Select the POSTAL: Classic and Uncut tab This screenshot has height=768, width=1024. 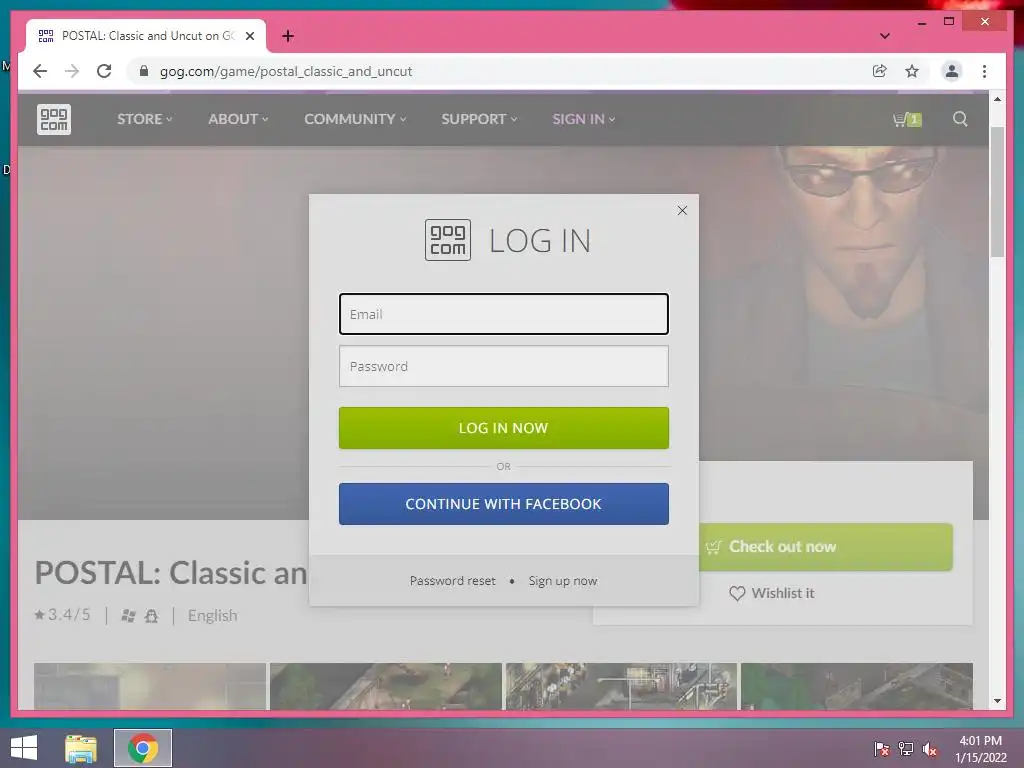click(147, 36)
